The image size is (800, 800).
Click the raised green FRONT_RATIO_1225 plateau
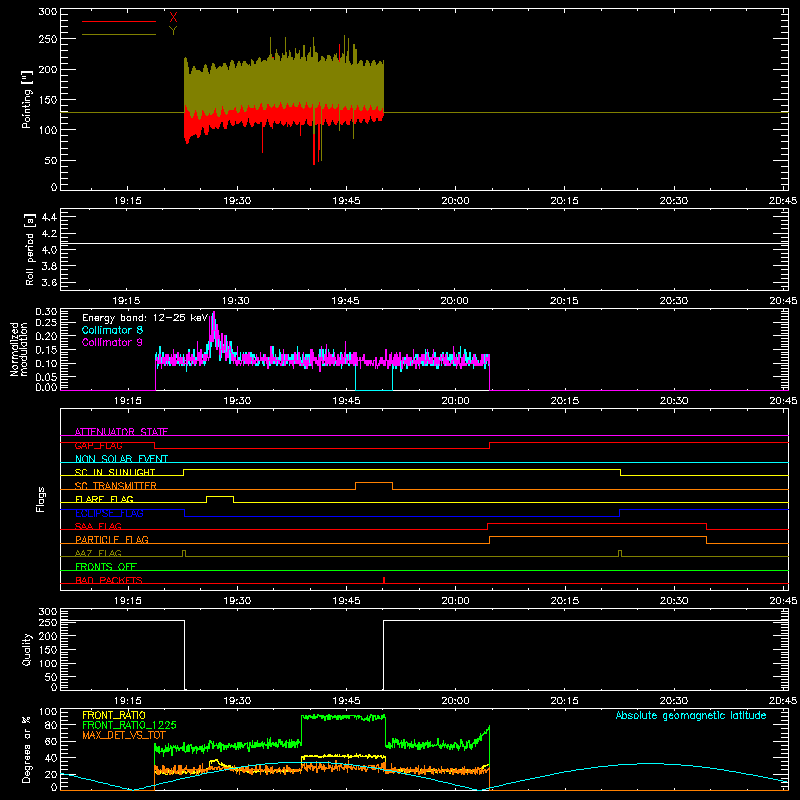click(x=343, y=717)
